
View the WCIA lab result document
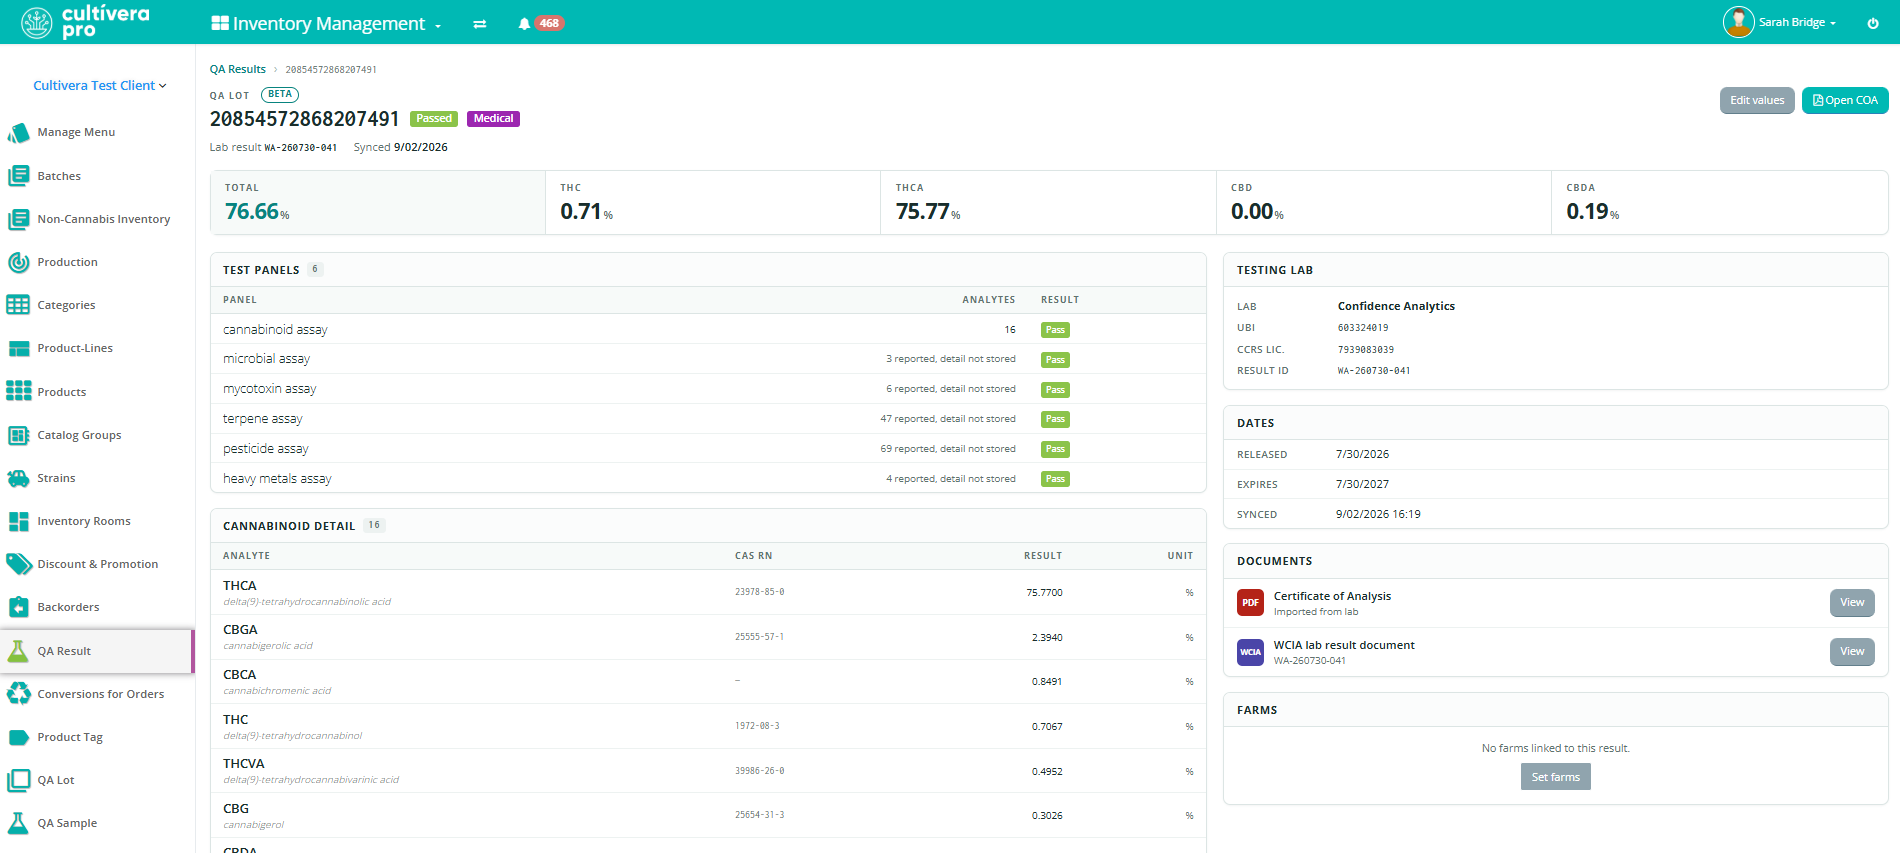pyautogui.click(x=1852, y=651)
